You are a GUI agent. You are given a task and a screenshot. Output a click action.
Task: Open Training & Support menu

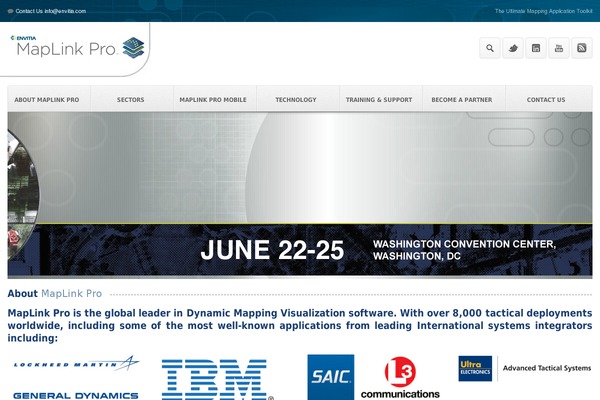pyautogui.click(x=379, y=100)
